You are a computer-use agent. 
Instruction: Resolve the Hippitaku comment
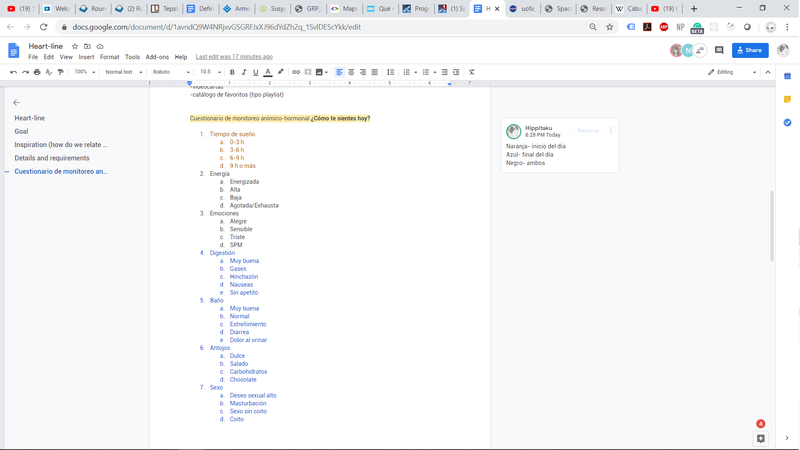pyautogui.click(x=588, y=130)
